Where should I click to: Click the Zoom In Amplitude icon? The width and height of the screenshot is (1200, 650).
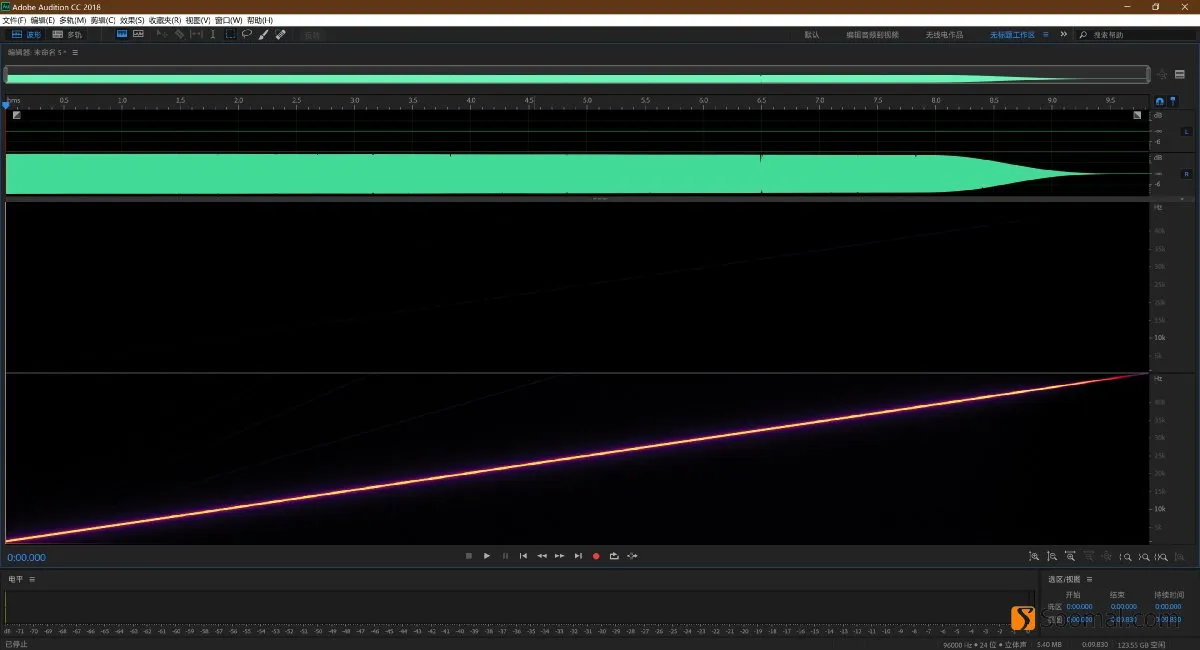coord(1034,556)
